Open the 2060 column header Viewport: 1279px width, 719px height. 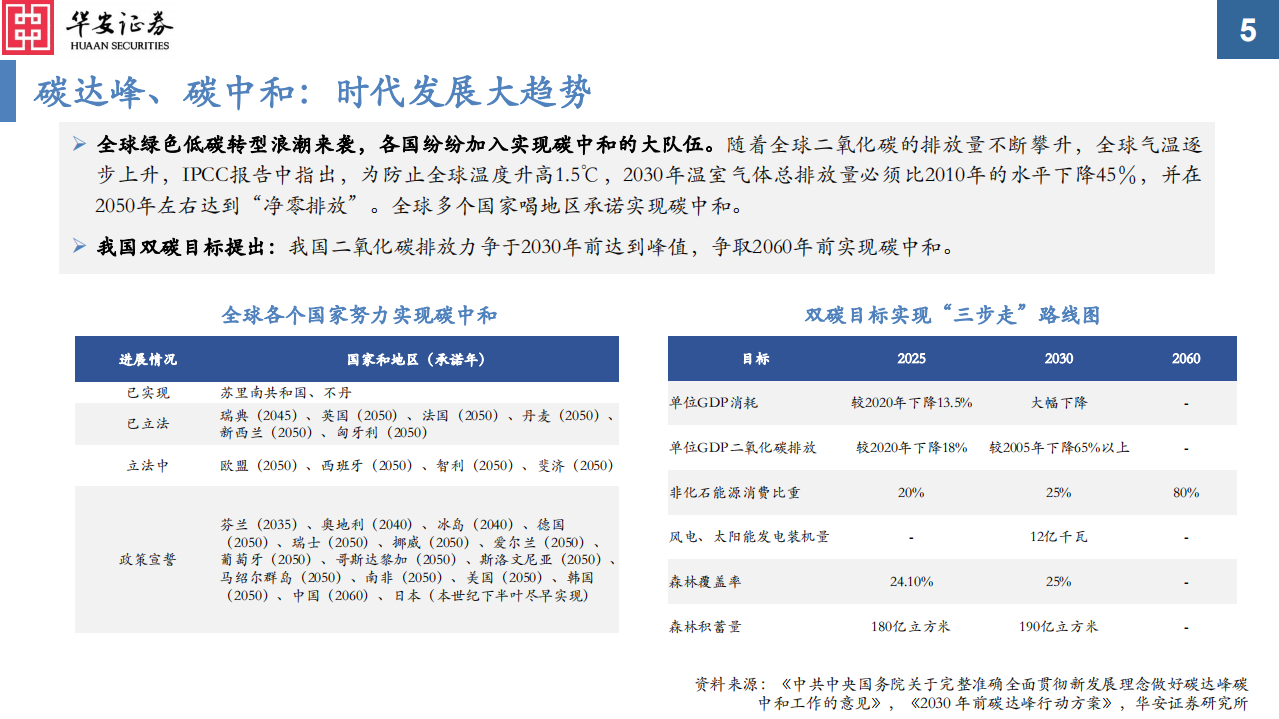pyautogui.click(x=1184, y=359)
